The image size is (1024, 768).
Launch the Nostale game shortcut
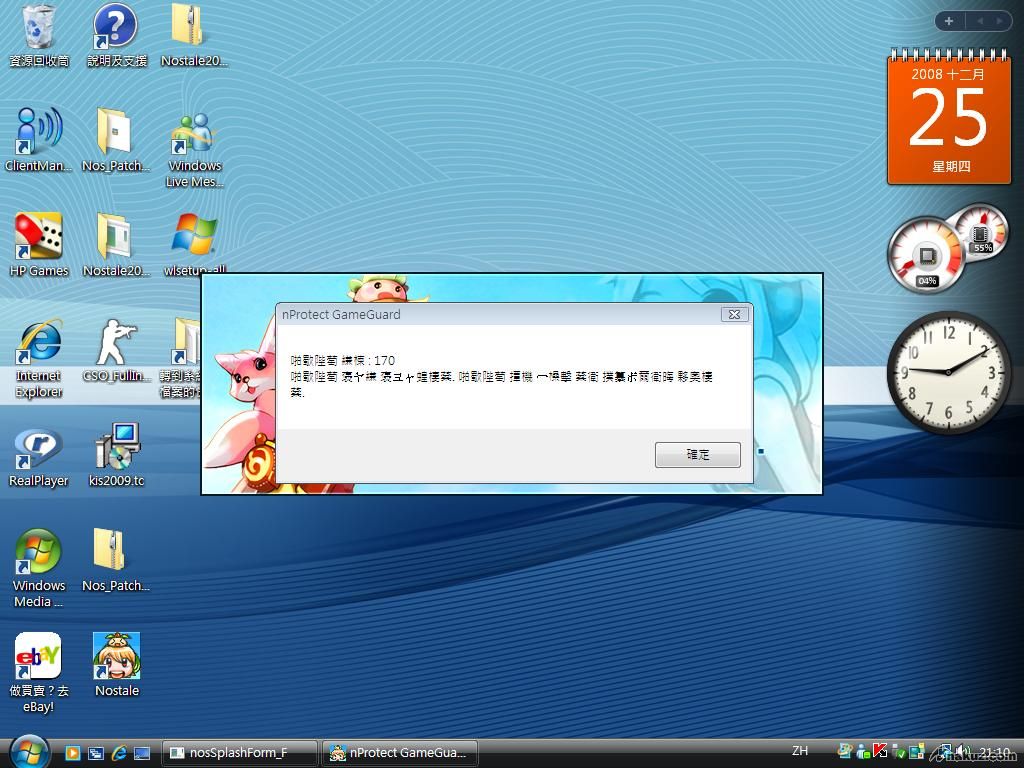point(116,665)
